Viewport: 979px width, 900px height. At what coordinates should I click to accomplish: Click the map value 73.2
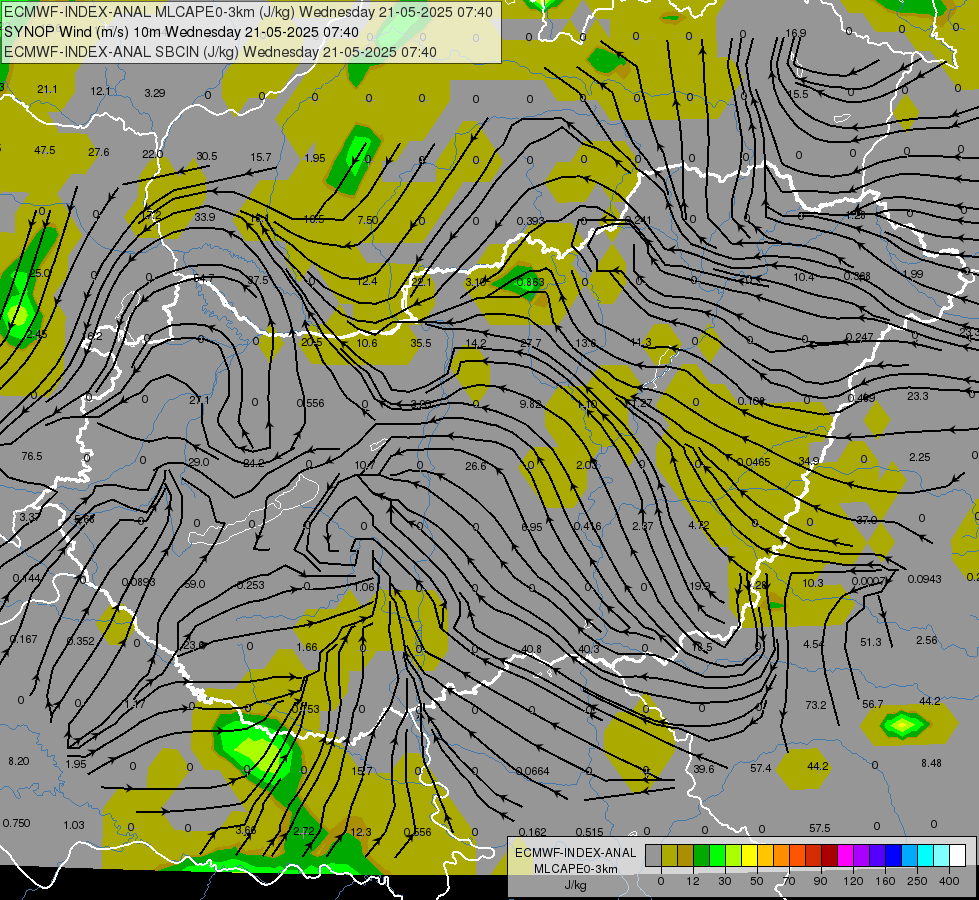[x=815, y=705]
